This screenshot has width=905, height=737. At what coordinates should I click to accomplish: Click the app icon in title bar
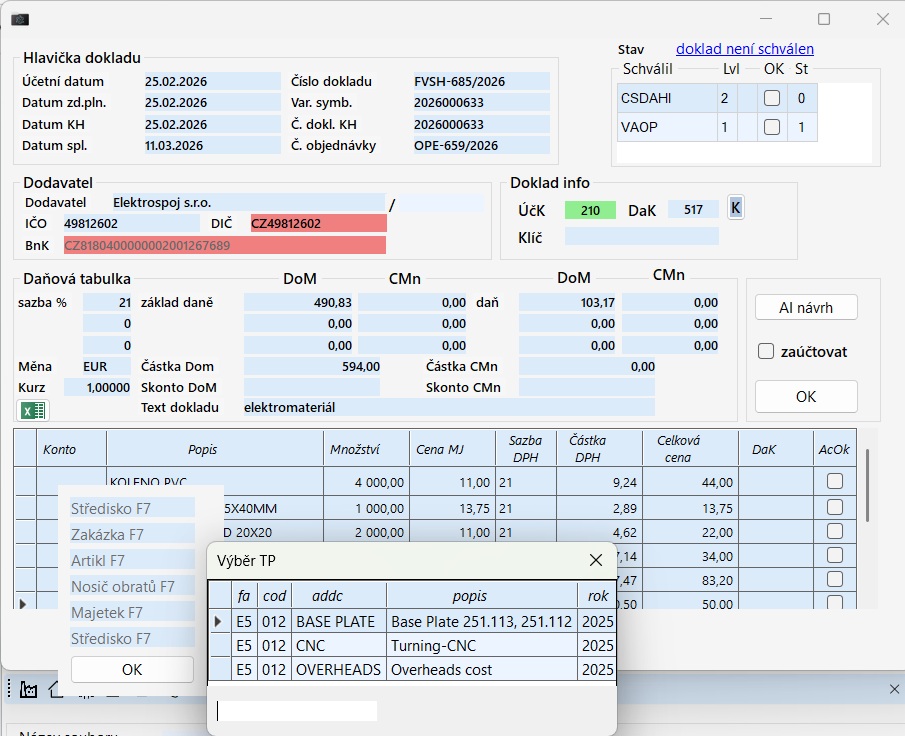[x=19, y=19]
